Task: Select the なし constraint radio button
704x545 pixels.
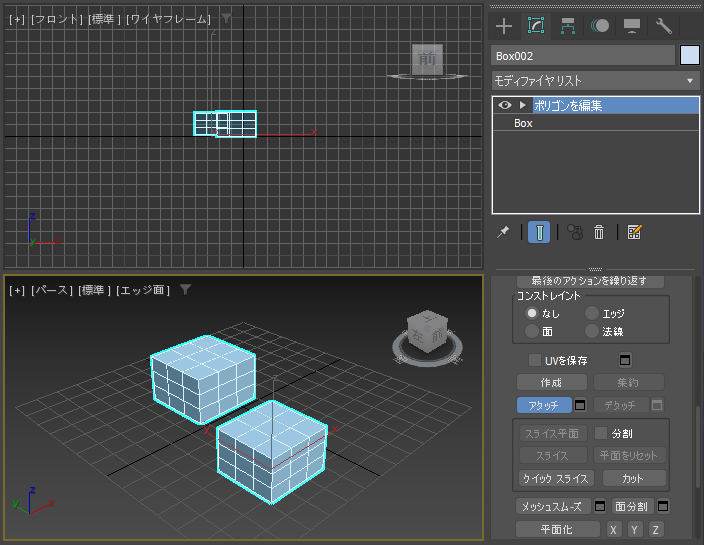Action: (532, 313)
